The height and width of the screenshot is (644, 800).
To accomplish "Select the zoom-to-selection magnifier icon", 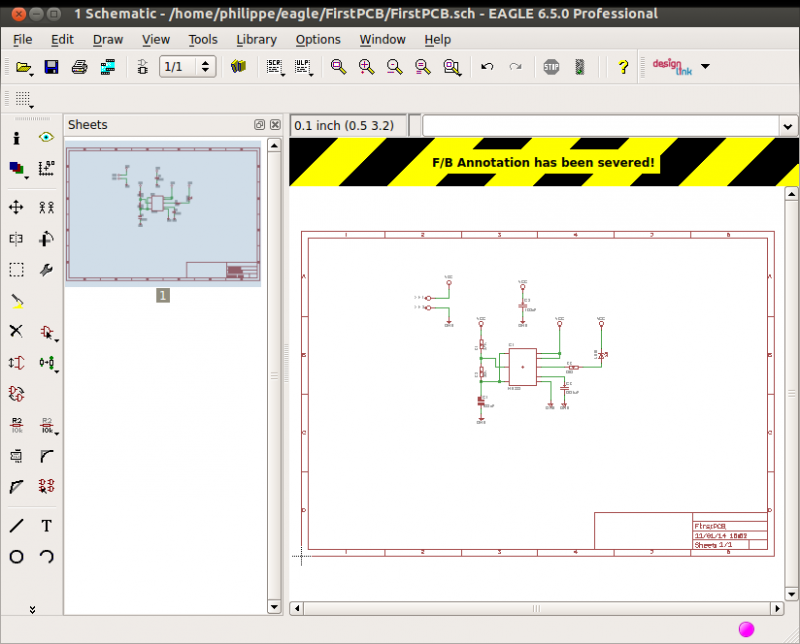I will (452, 67).
